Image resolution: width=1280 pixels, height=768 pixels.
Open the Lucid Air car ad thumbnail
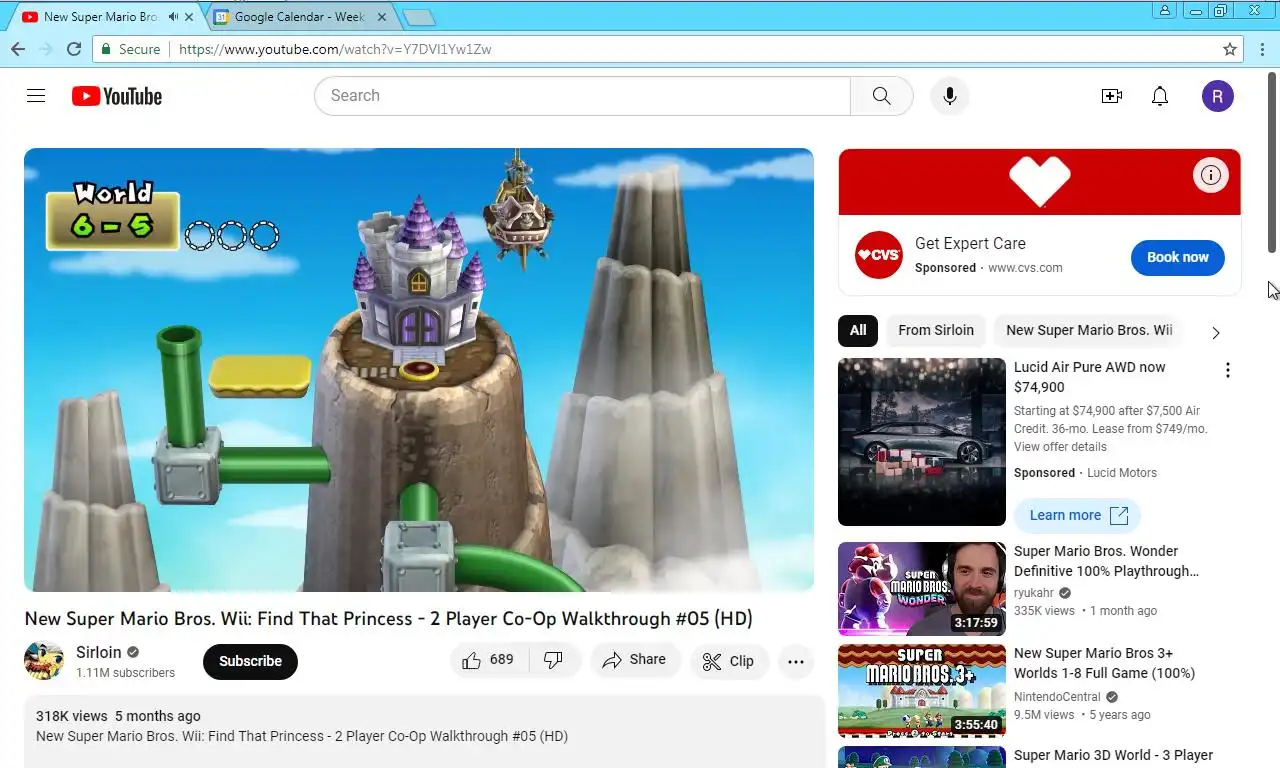(922, 442)
